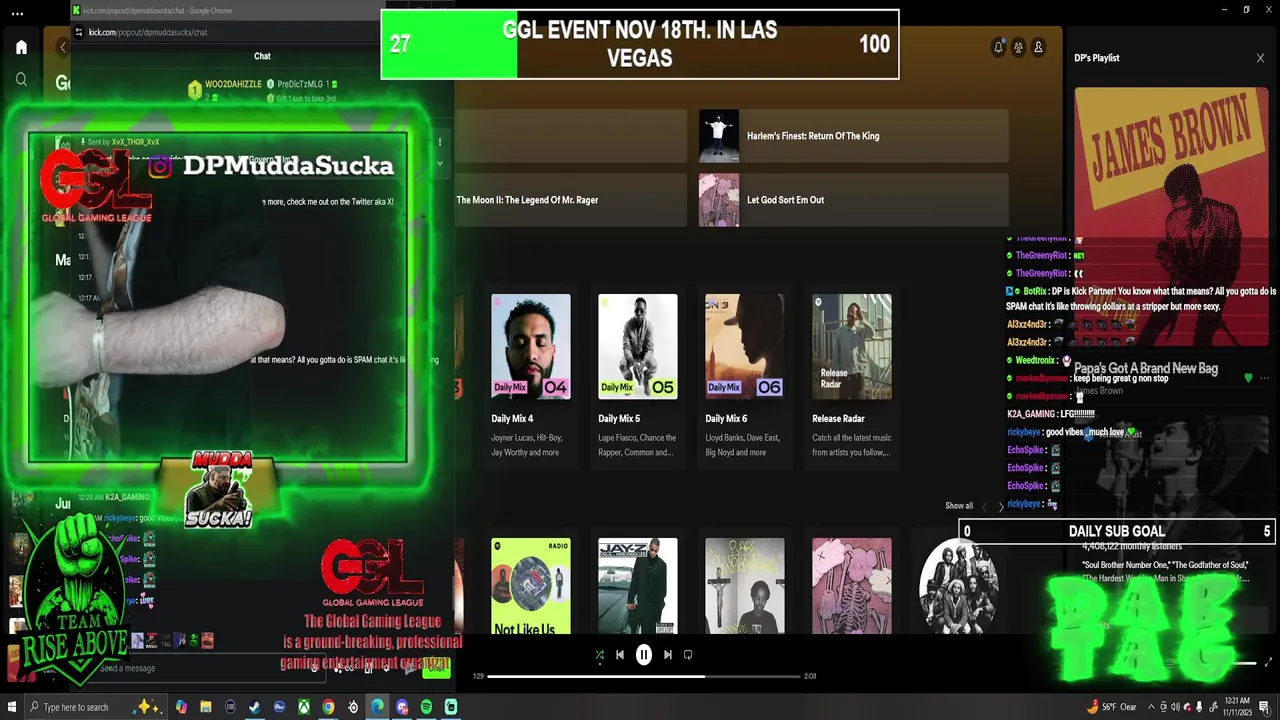Open the Daily Mix 6 playlist cover
Image resolution: width=1280 pixels, height=720 pixels.
745,346
